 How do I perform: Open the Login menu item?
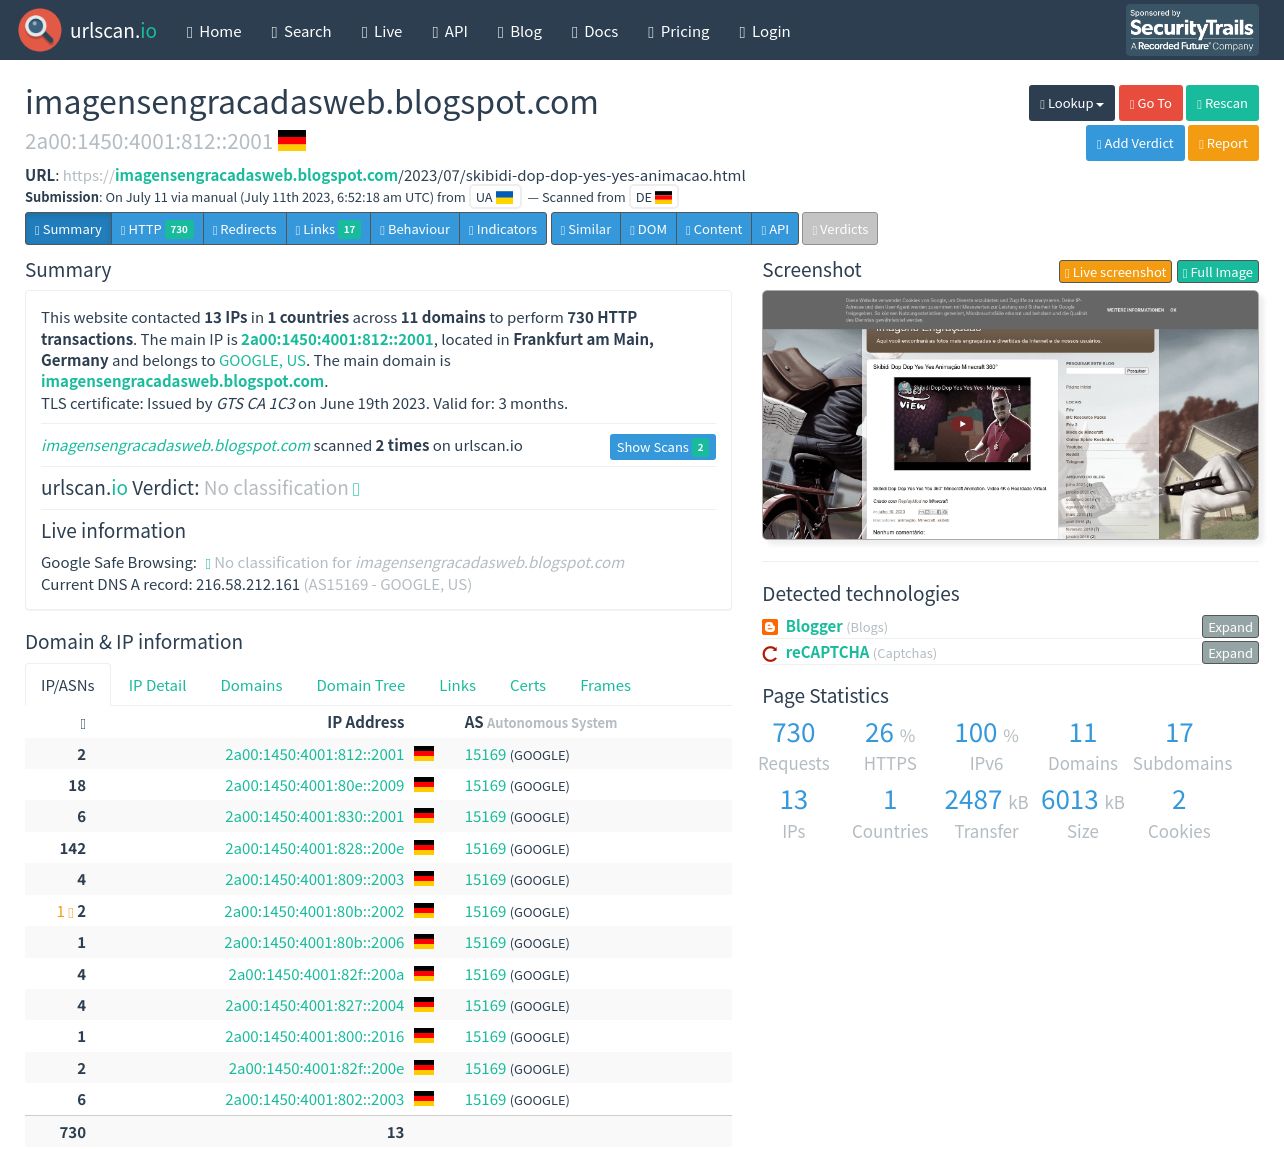tap(765, 31)
